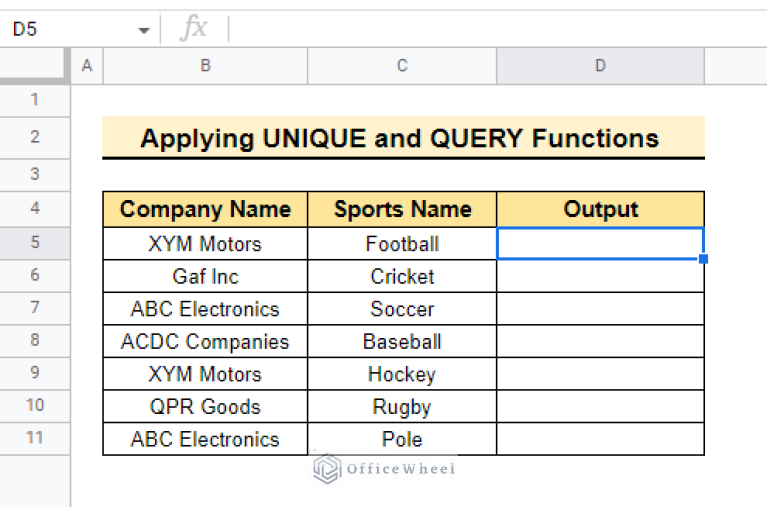This screenshot has width=767, height=507.
Task: Select row 8 header
Action: (x=34, y=341)
